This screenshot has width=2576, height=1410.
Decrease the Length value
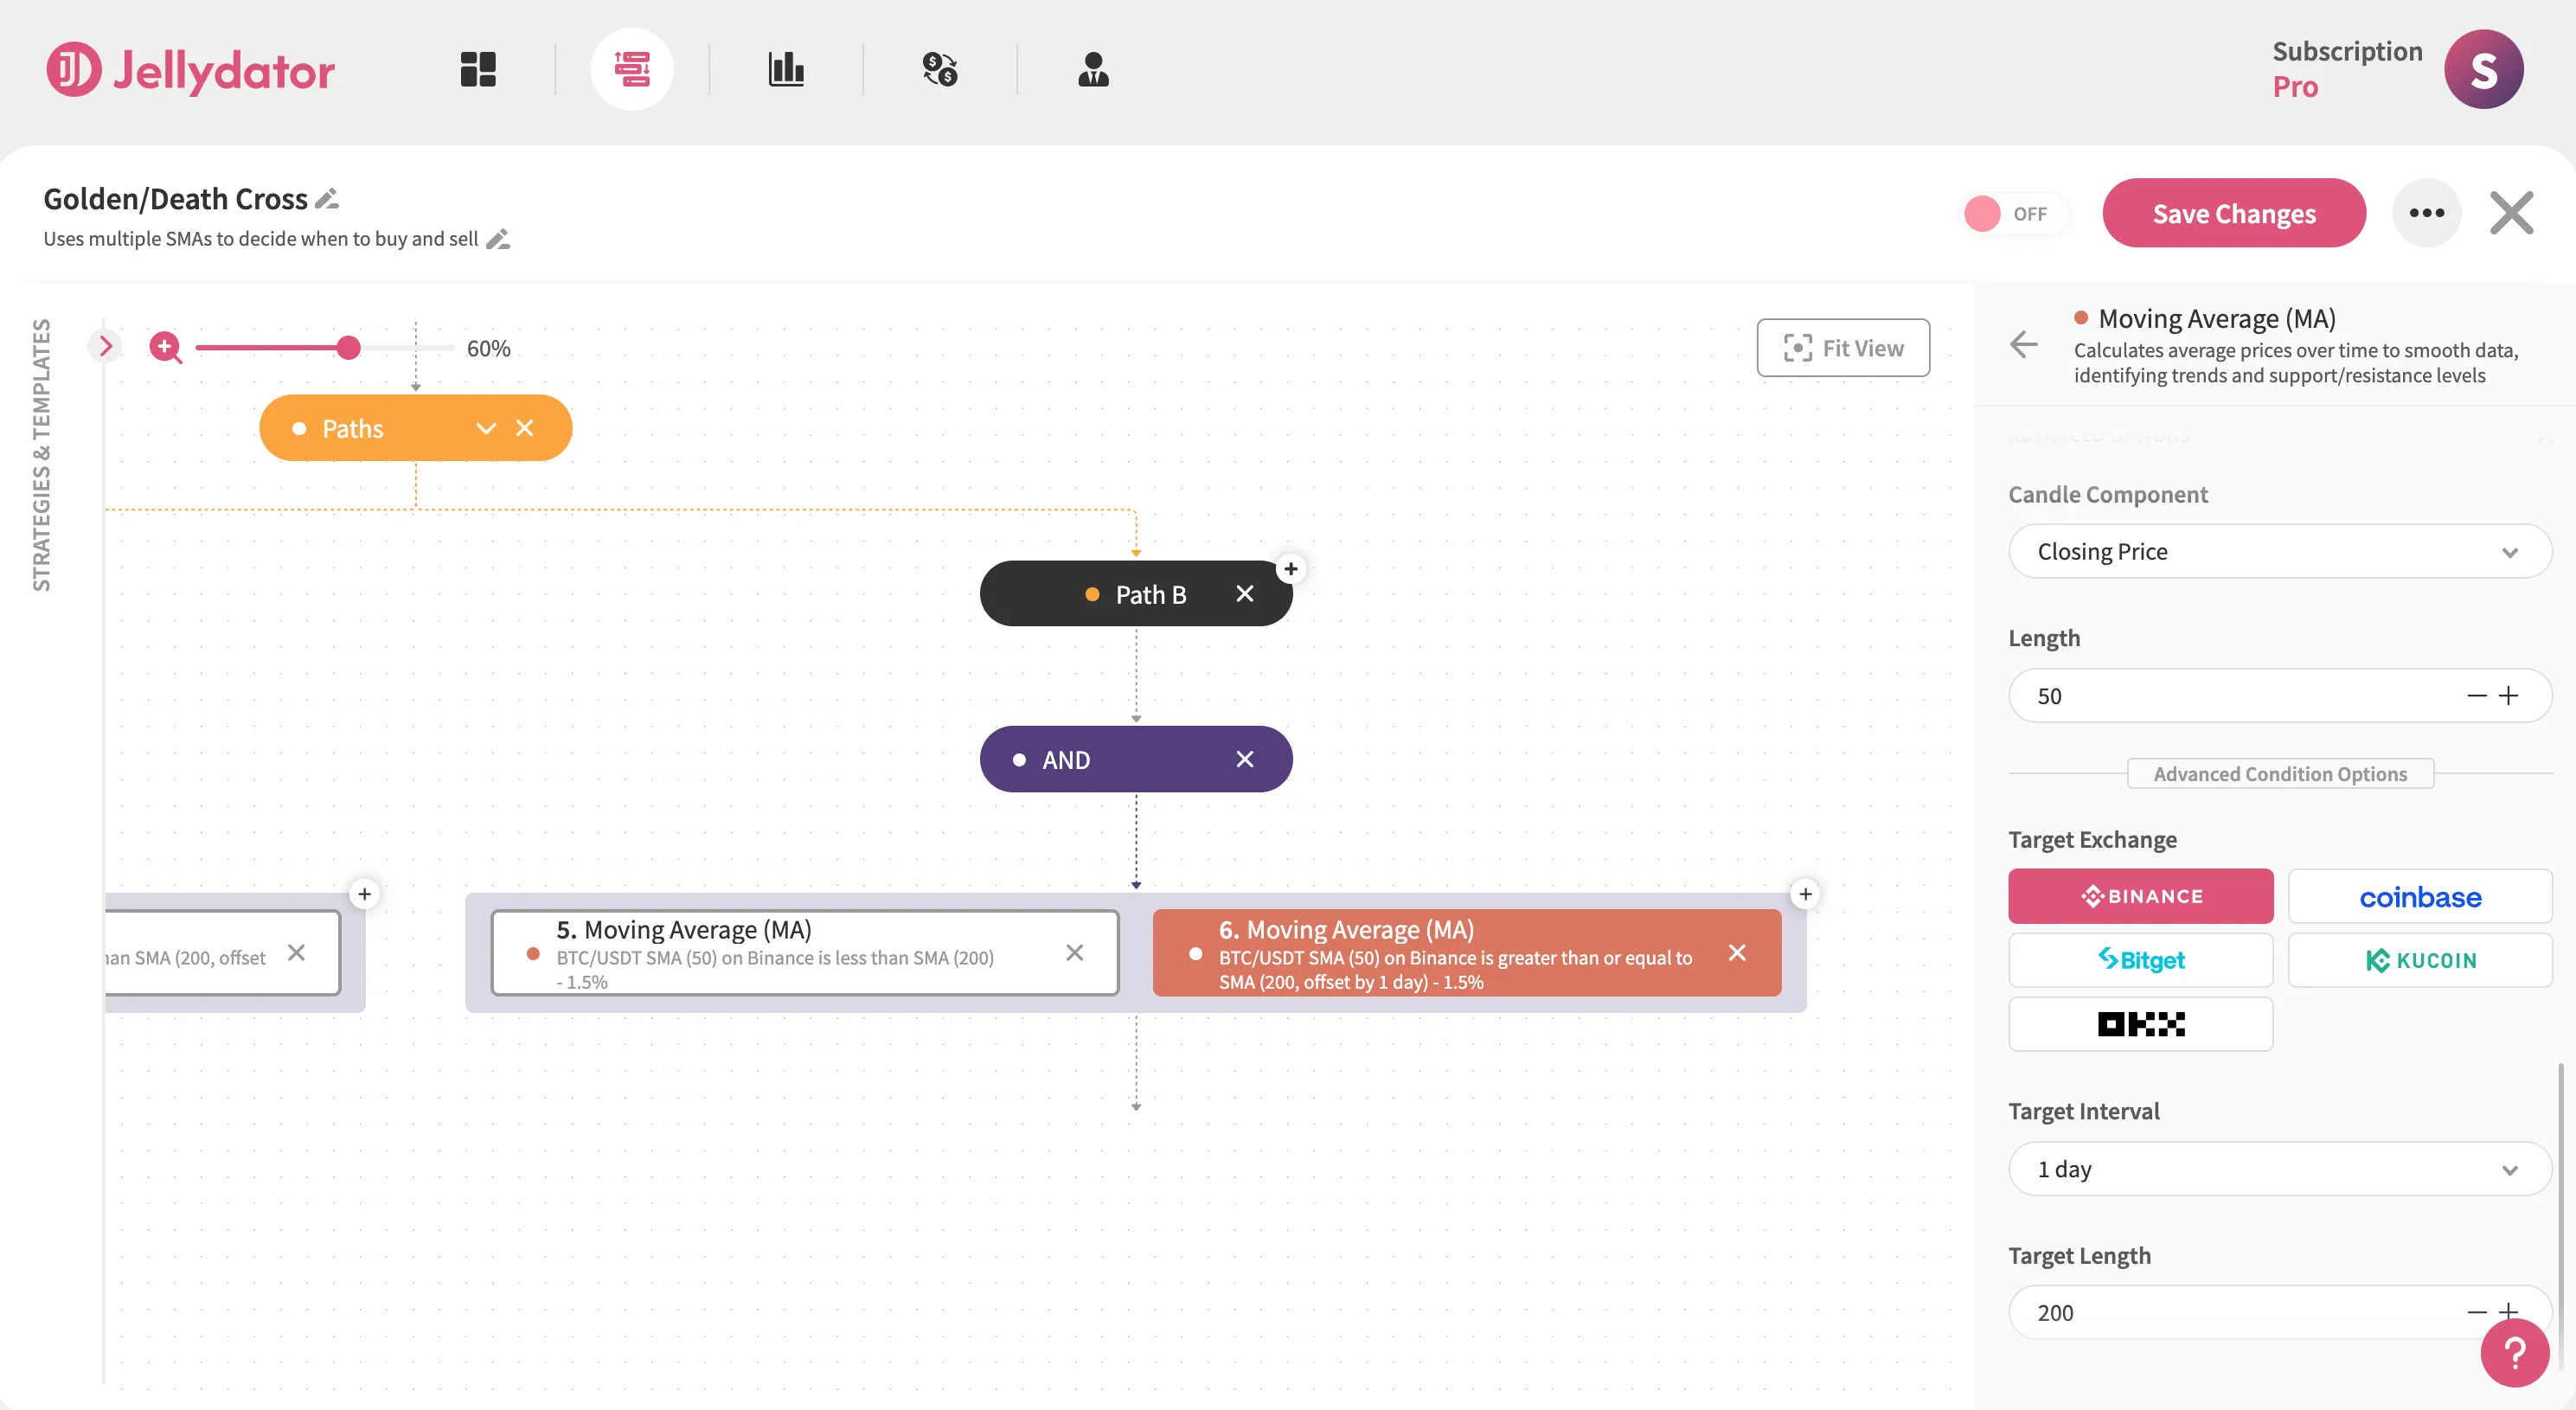tap(2477, 696)
